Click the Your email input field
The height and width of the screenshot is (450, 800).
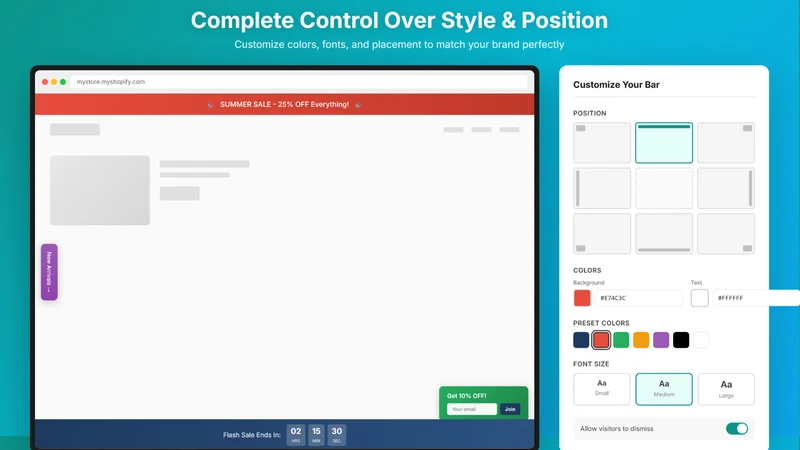click(x=471, y=409)
